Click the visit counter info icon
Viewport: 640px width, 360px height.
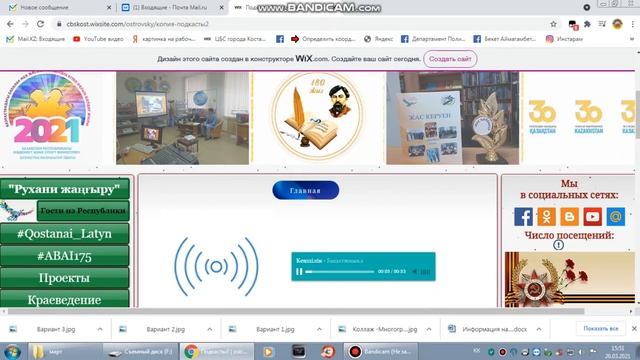point(558,245)
